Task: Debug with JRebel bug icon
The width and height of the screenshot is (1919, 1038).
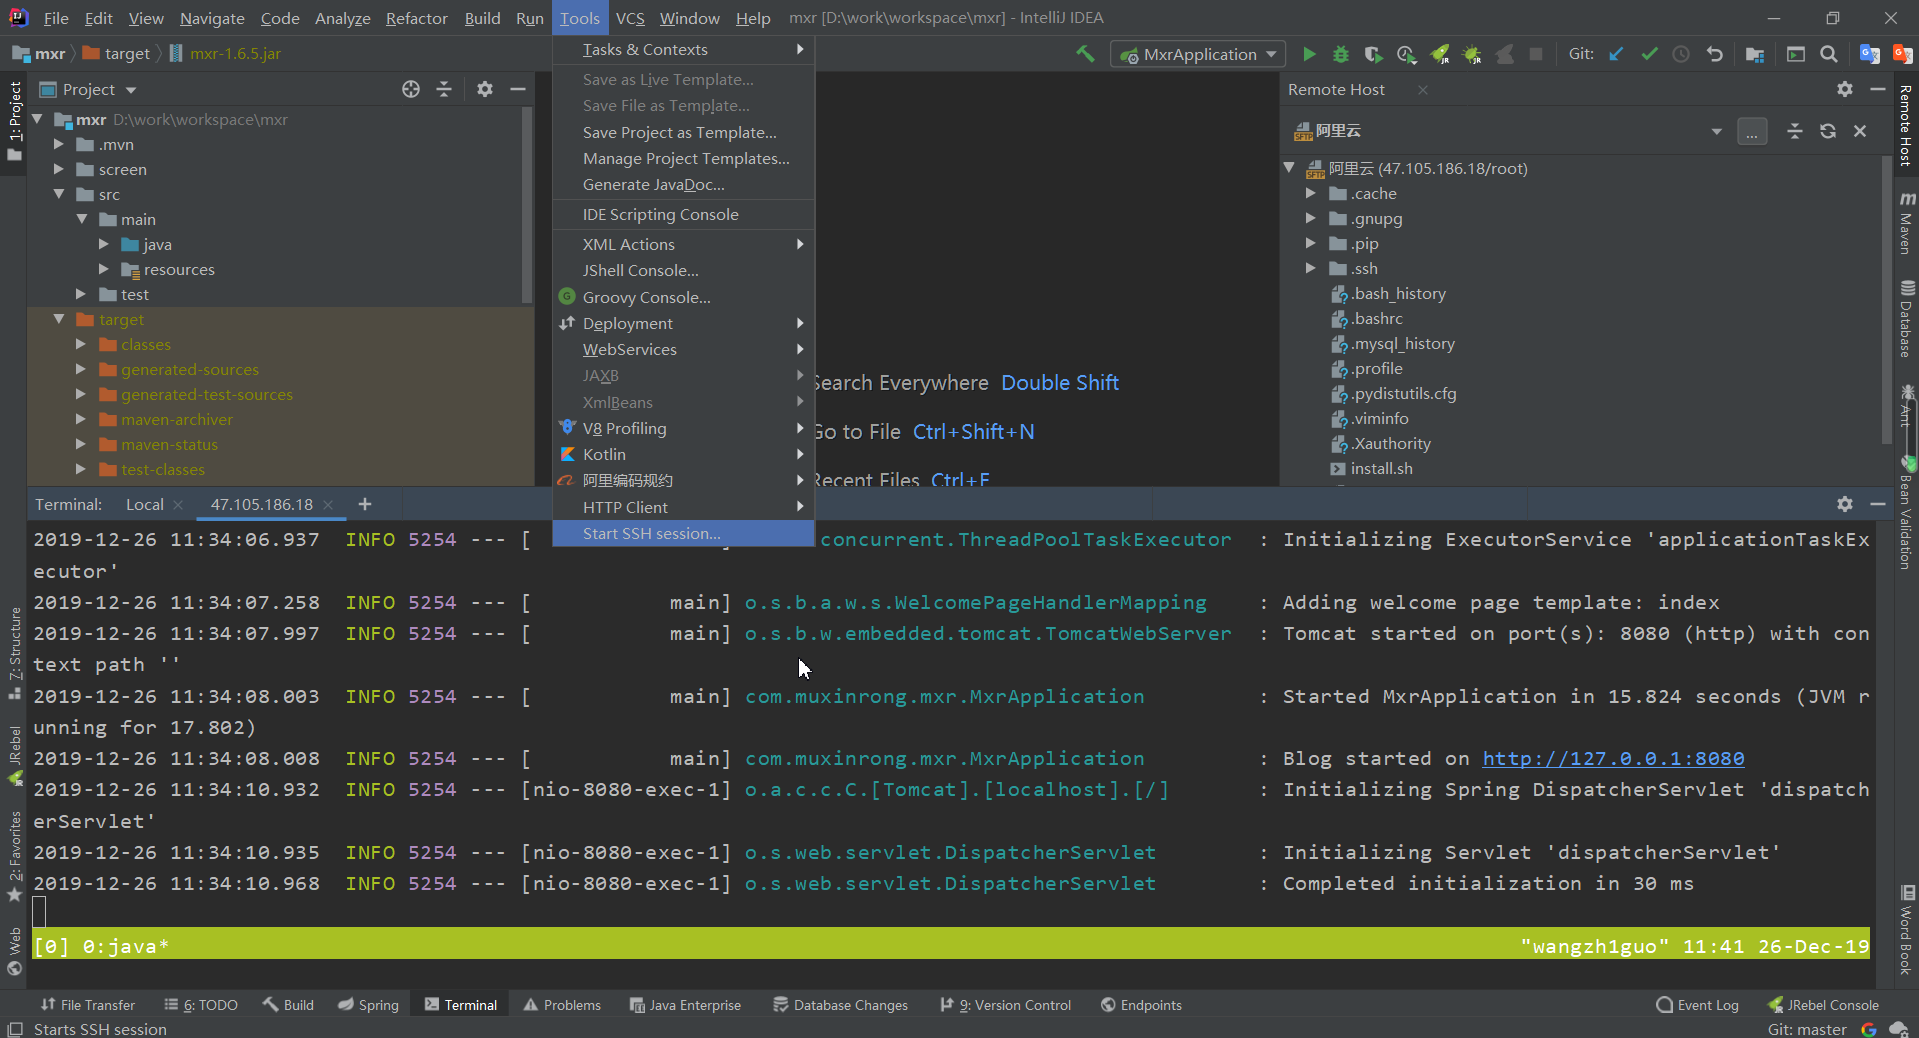Action: (x=1471, y=54)
